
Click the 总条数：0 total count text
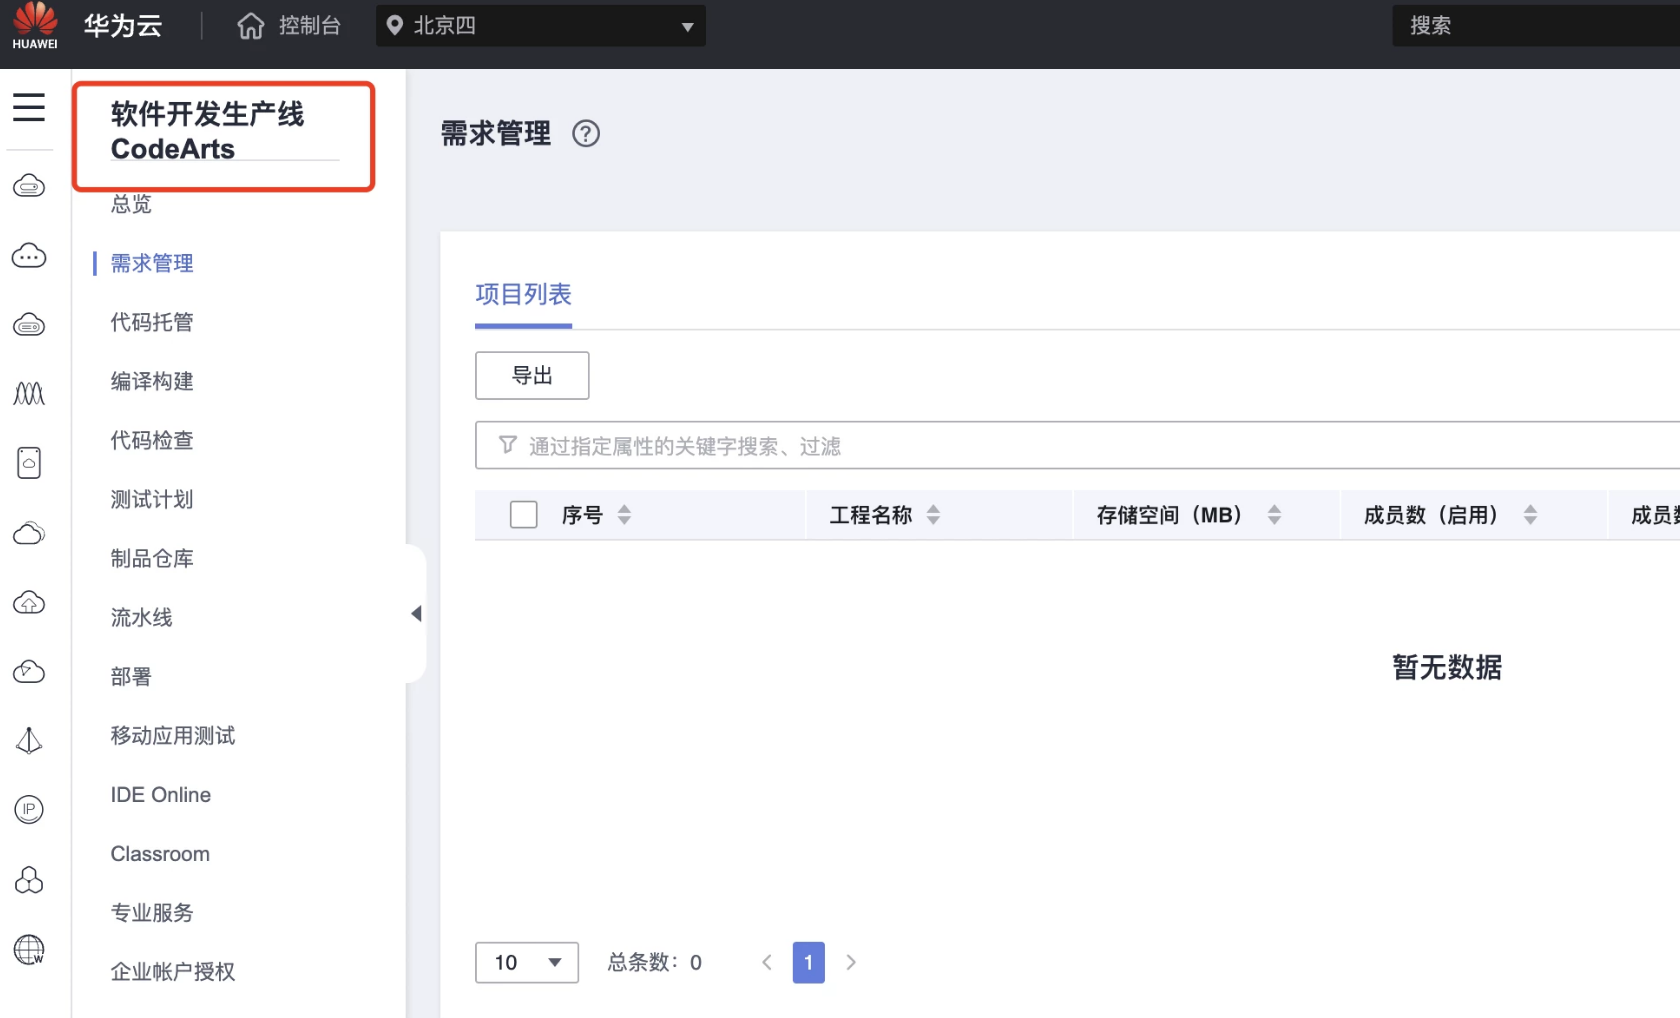tap(655, 962)
